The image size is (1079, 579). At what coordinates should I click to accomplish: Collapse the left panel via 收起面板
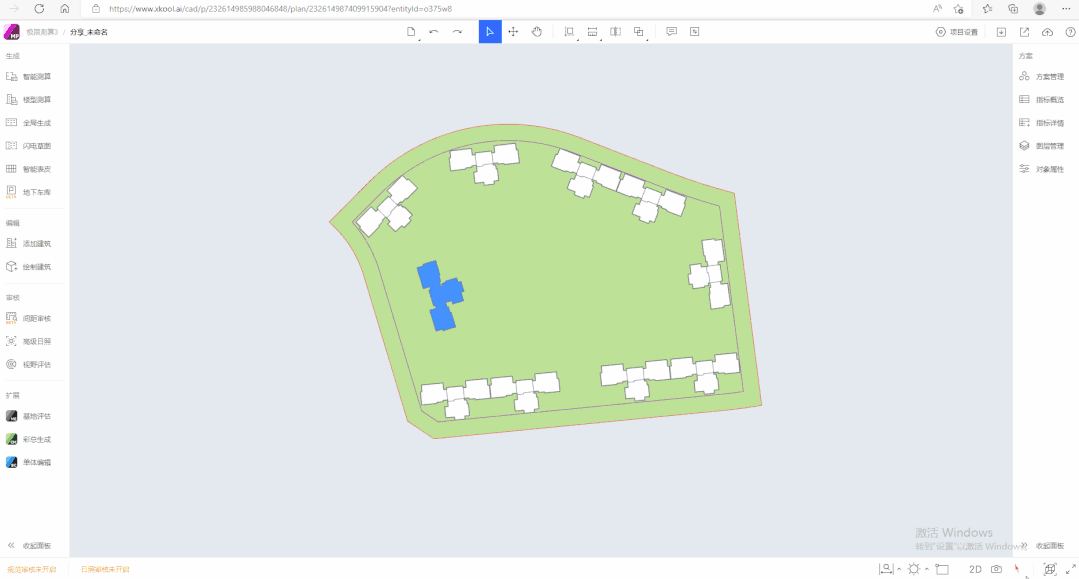pyautogui.click(x=30, y=545)
